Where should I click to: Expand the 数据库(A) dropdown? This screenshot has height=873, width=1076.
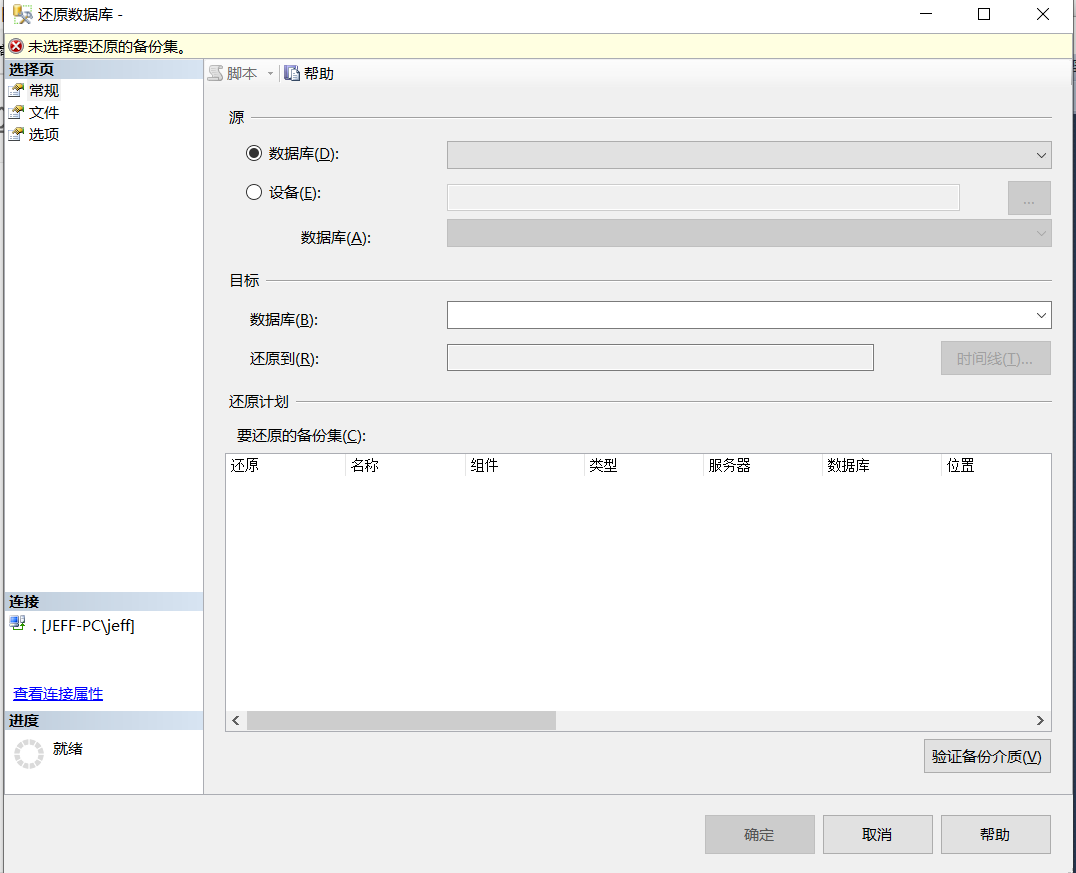pos(1041,233)
